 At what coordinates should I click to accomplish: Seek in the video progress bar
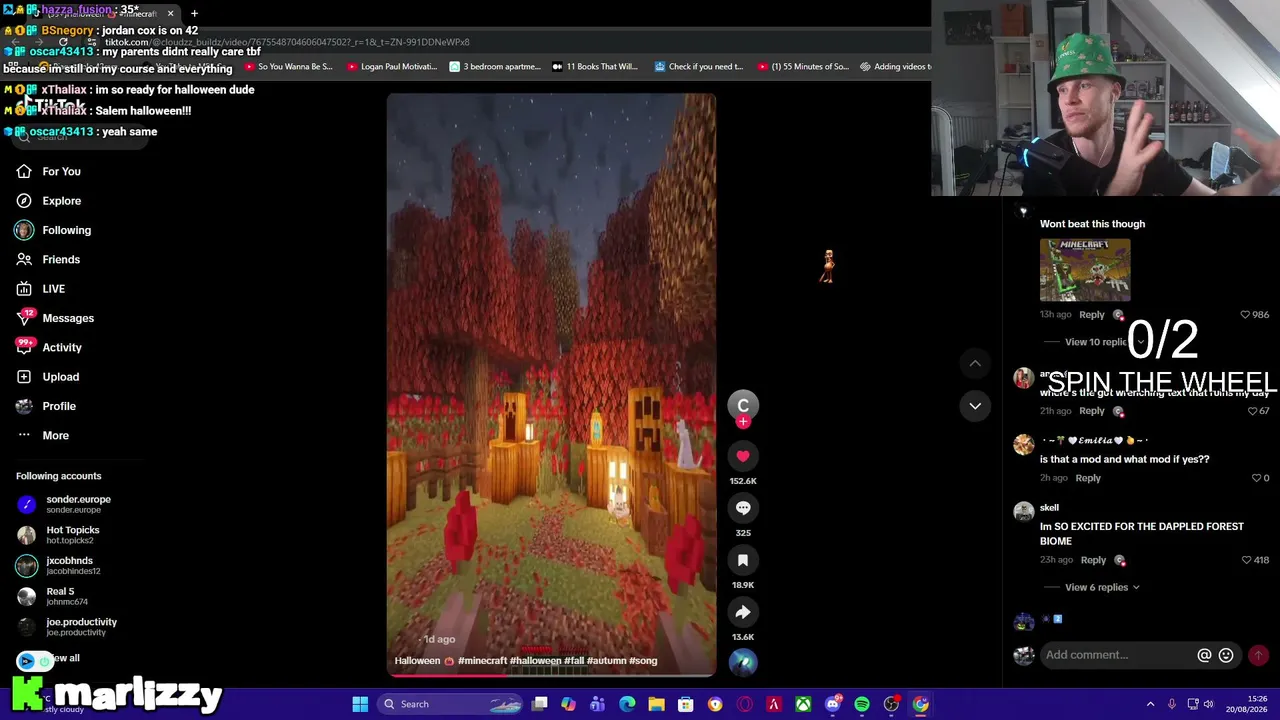tap(551, 674)
